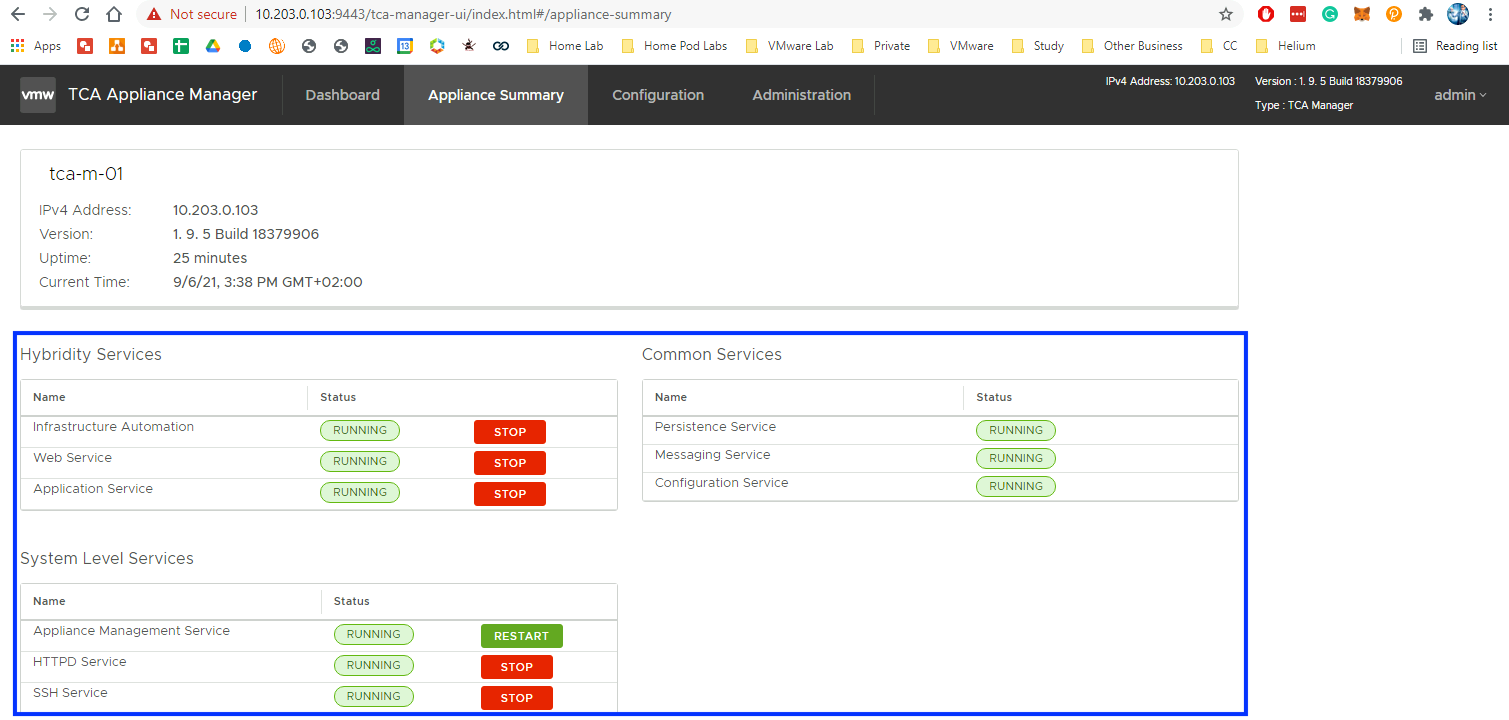
Task: Switch to the Dashboard tab
Action: 342,95
